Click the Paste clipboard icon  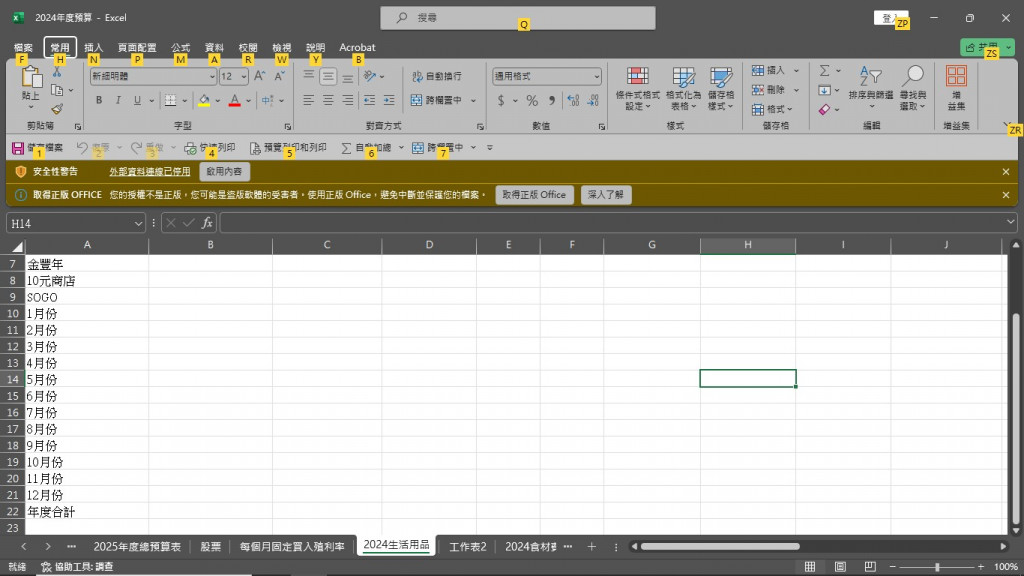pos(31,78)
